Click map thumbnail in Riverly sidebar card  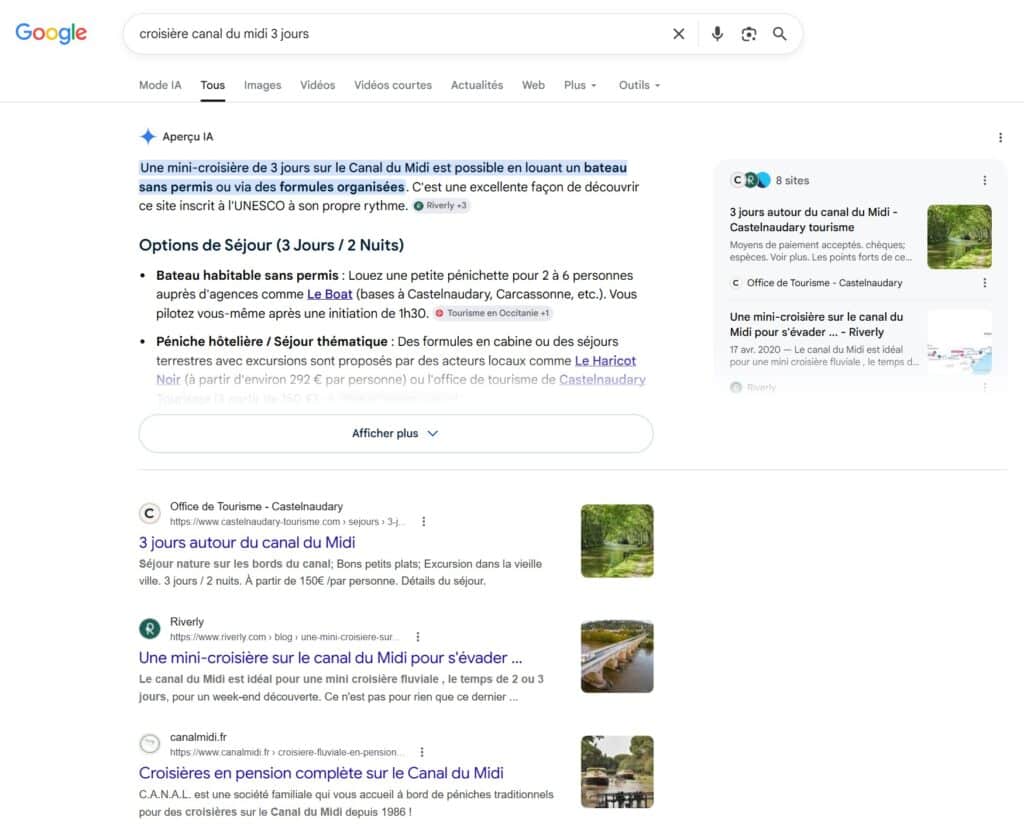[959, 341]
